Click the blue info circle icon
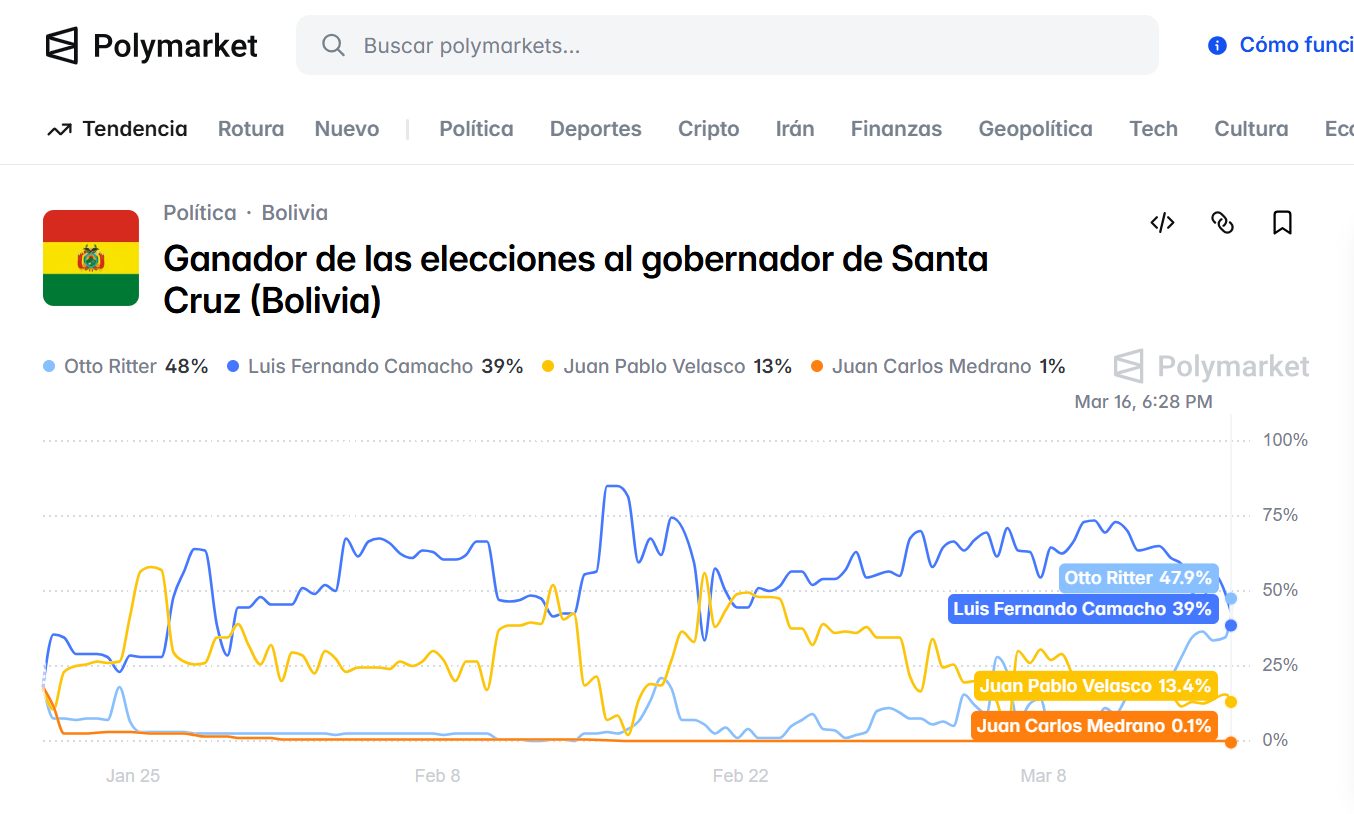 [x=1217, y=45]
